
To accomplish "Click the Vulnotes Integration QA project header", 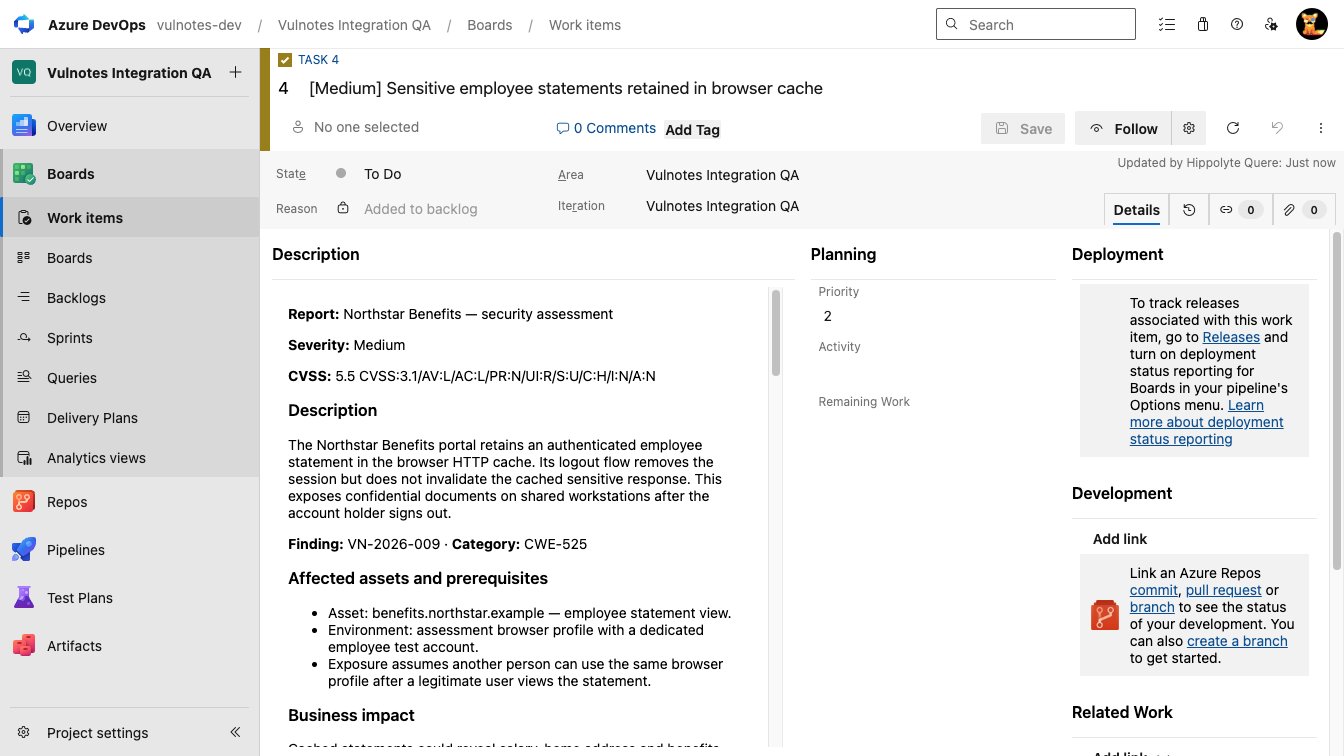I will (x=112, y=73).
